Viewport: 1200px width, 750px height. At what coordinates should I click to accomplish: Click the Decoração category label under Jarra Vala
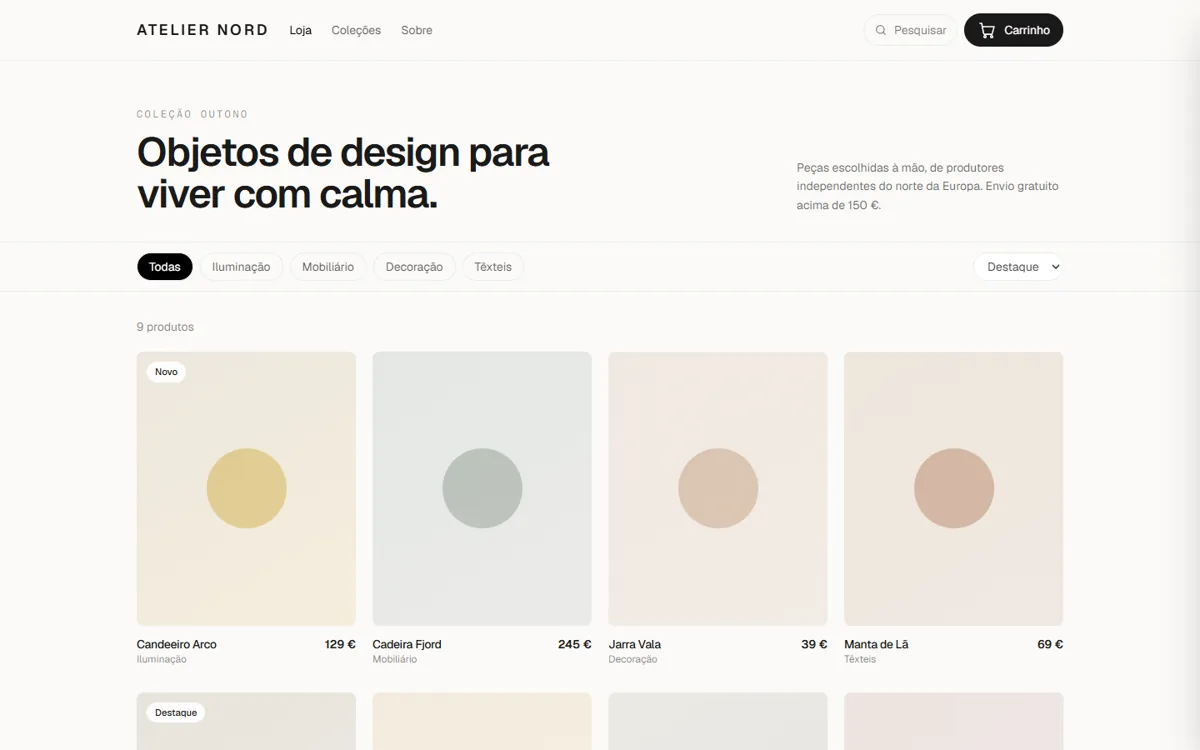click(633, 660)
